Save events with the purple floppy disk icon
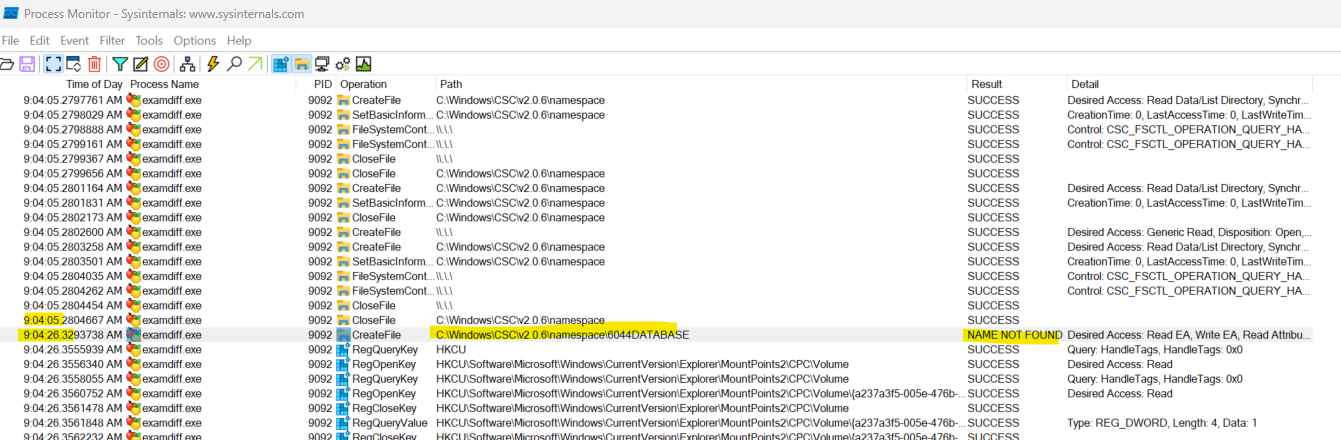Screen dimensions: 1341x440 click(x=27, y=64)
